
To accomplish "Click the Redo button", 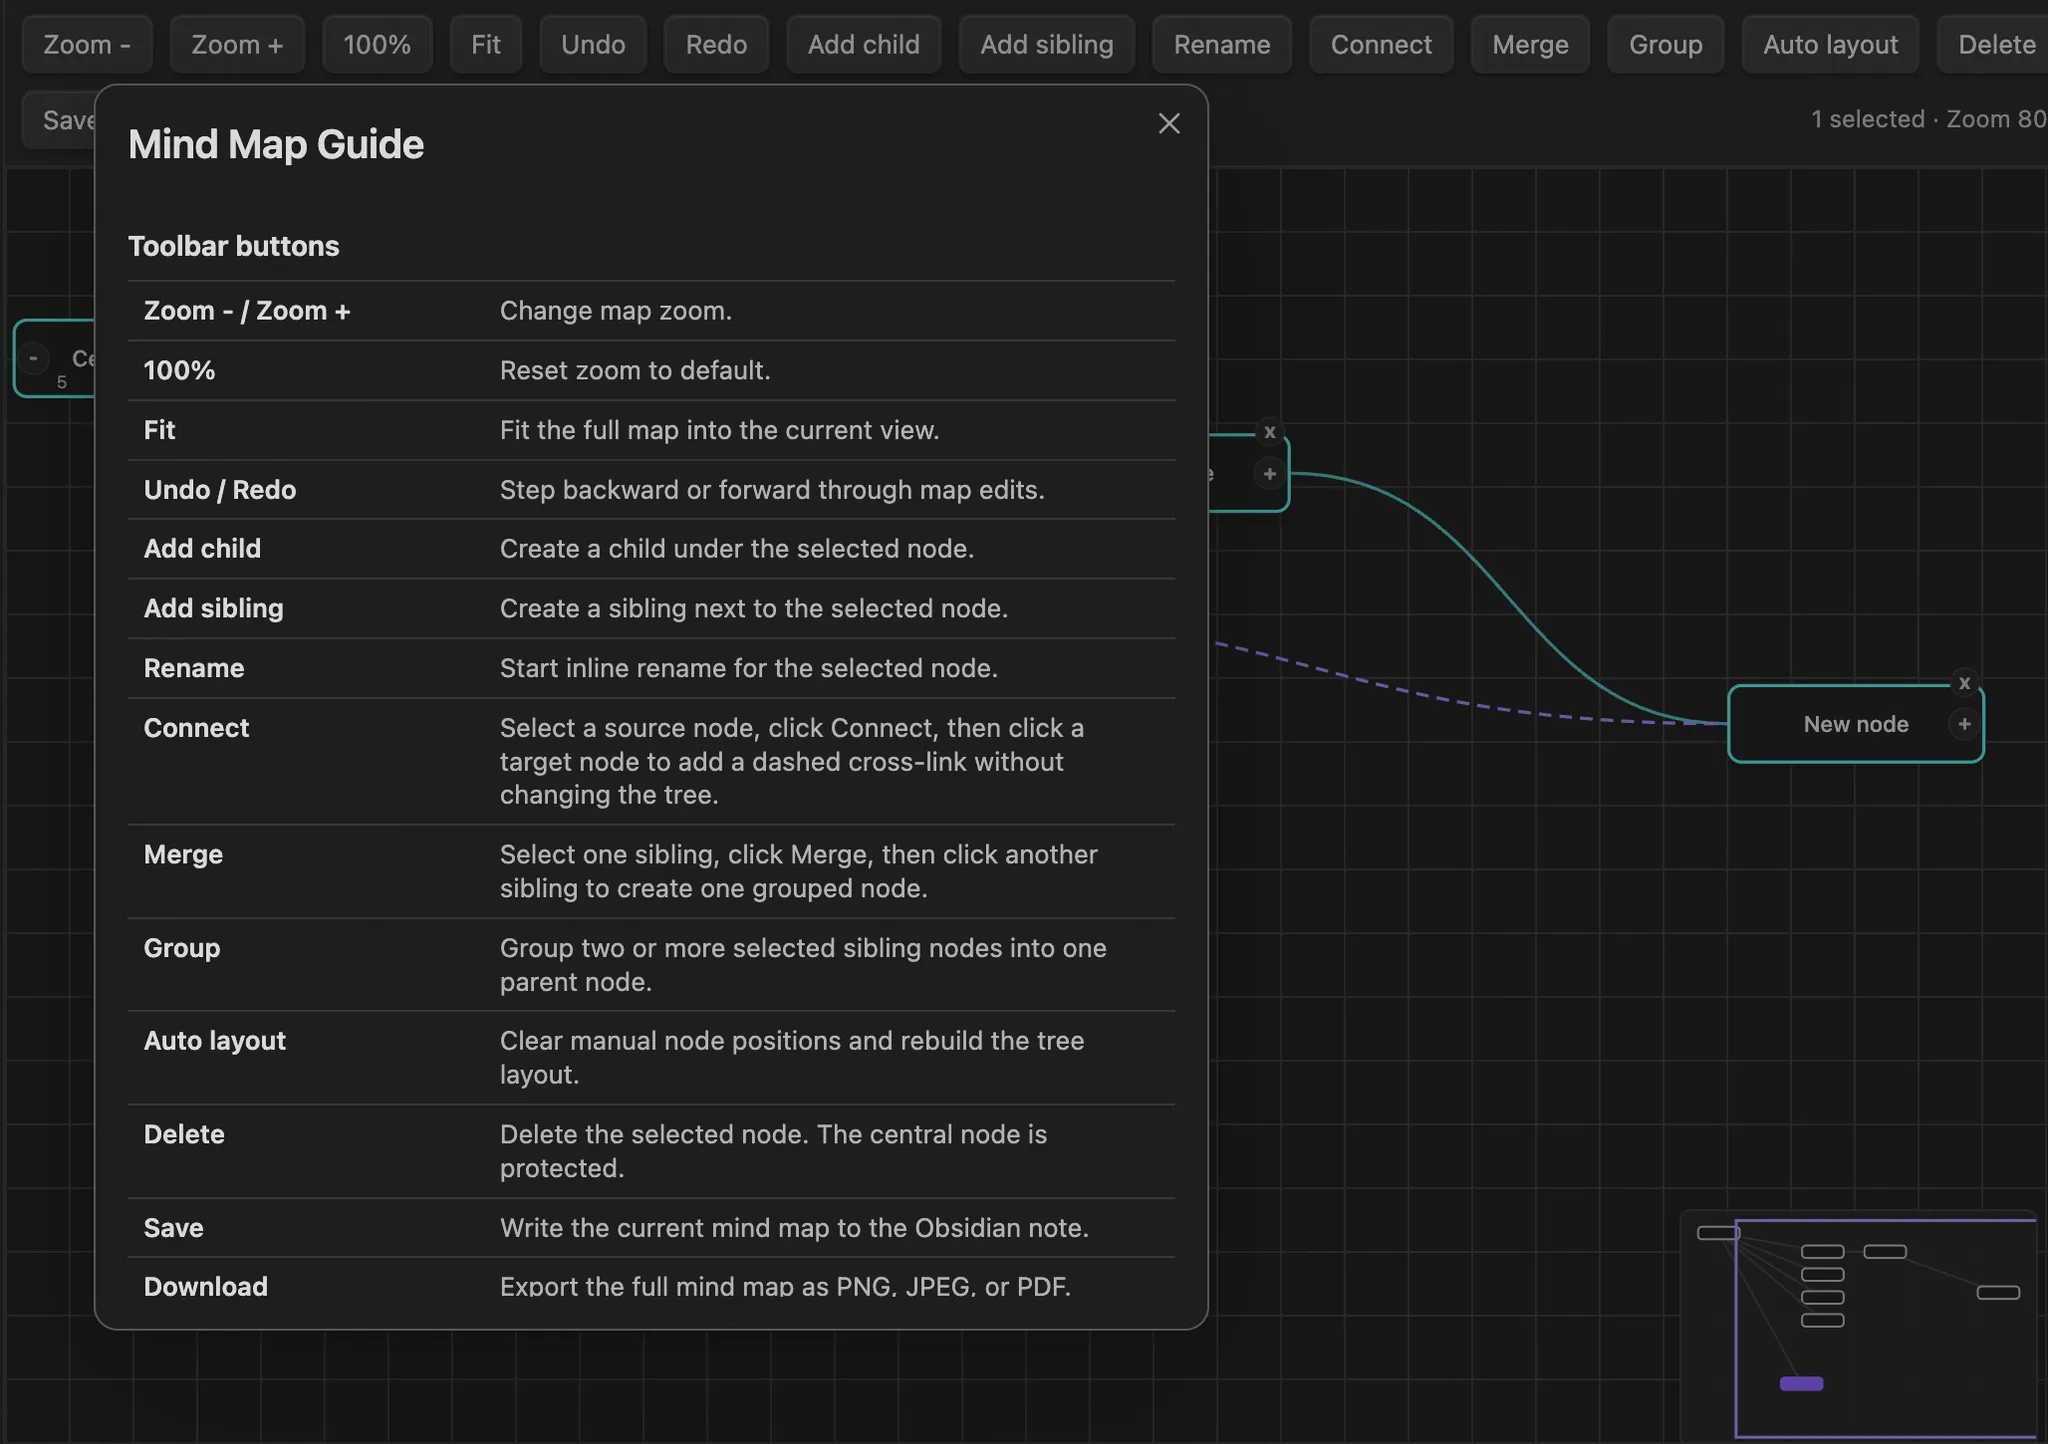I will [716, 45].
